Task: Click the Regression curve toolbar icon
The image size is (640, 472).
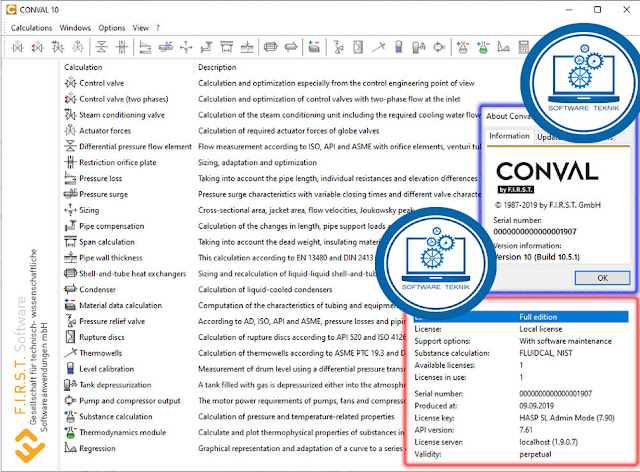Action: click(x=503, y=47)
